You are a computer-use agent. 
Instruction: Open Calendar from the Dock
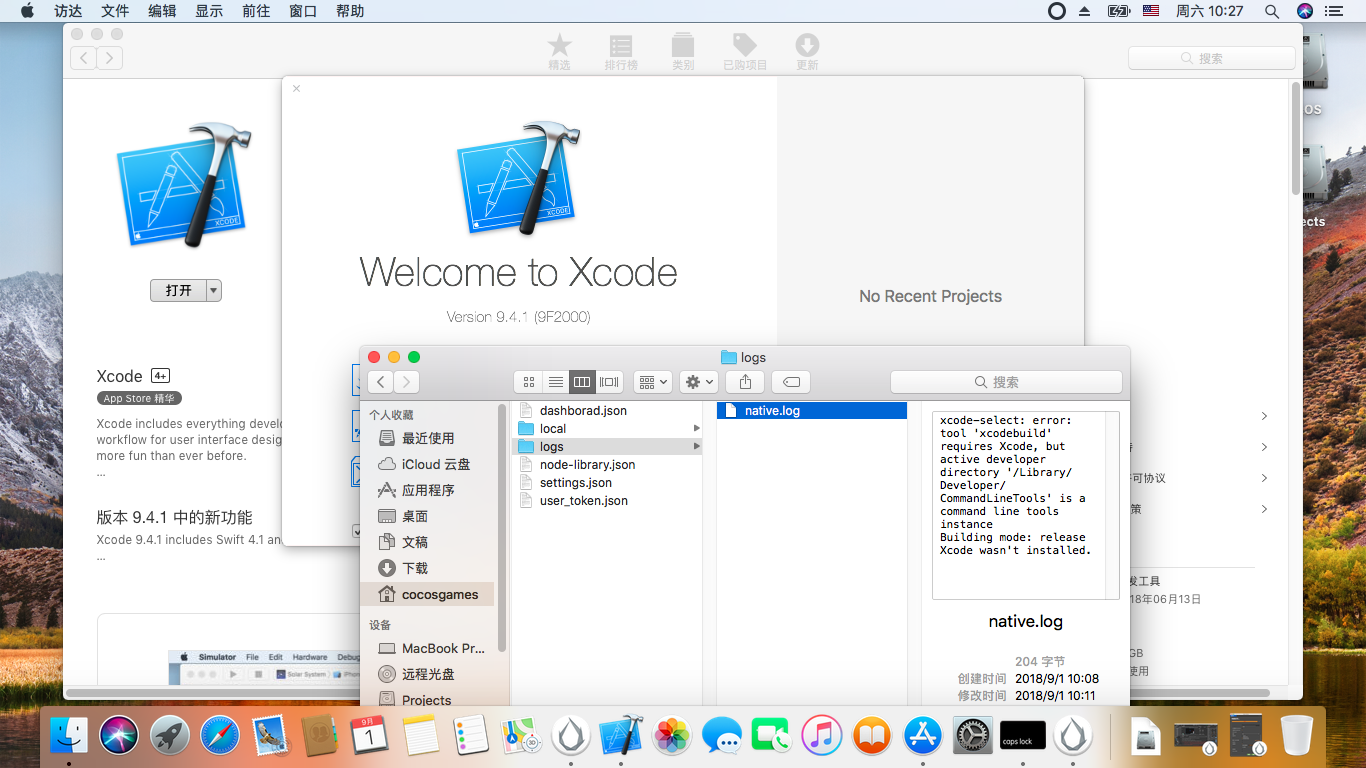click(370, 737)
